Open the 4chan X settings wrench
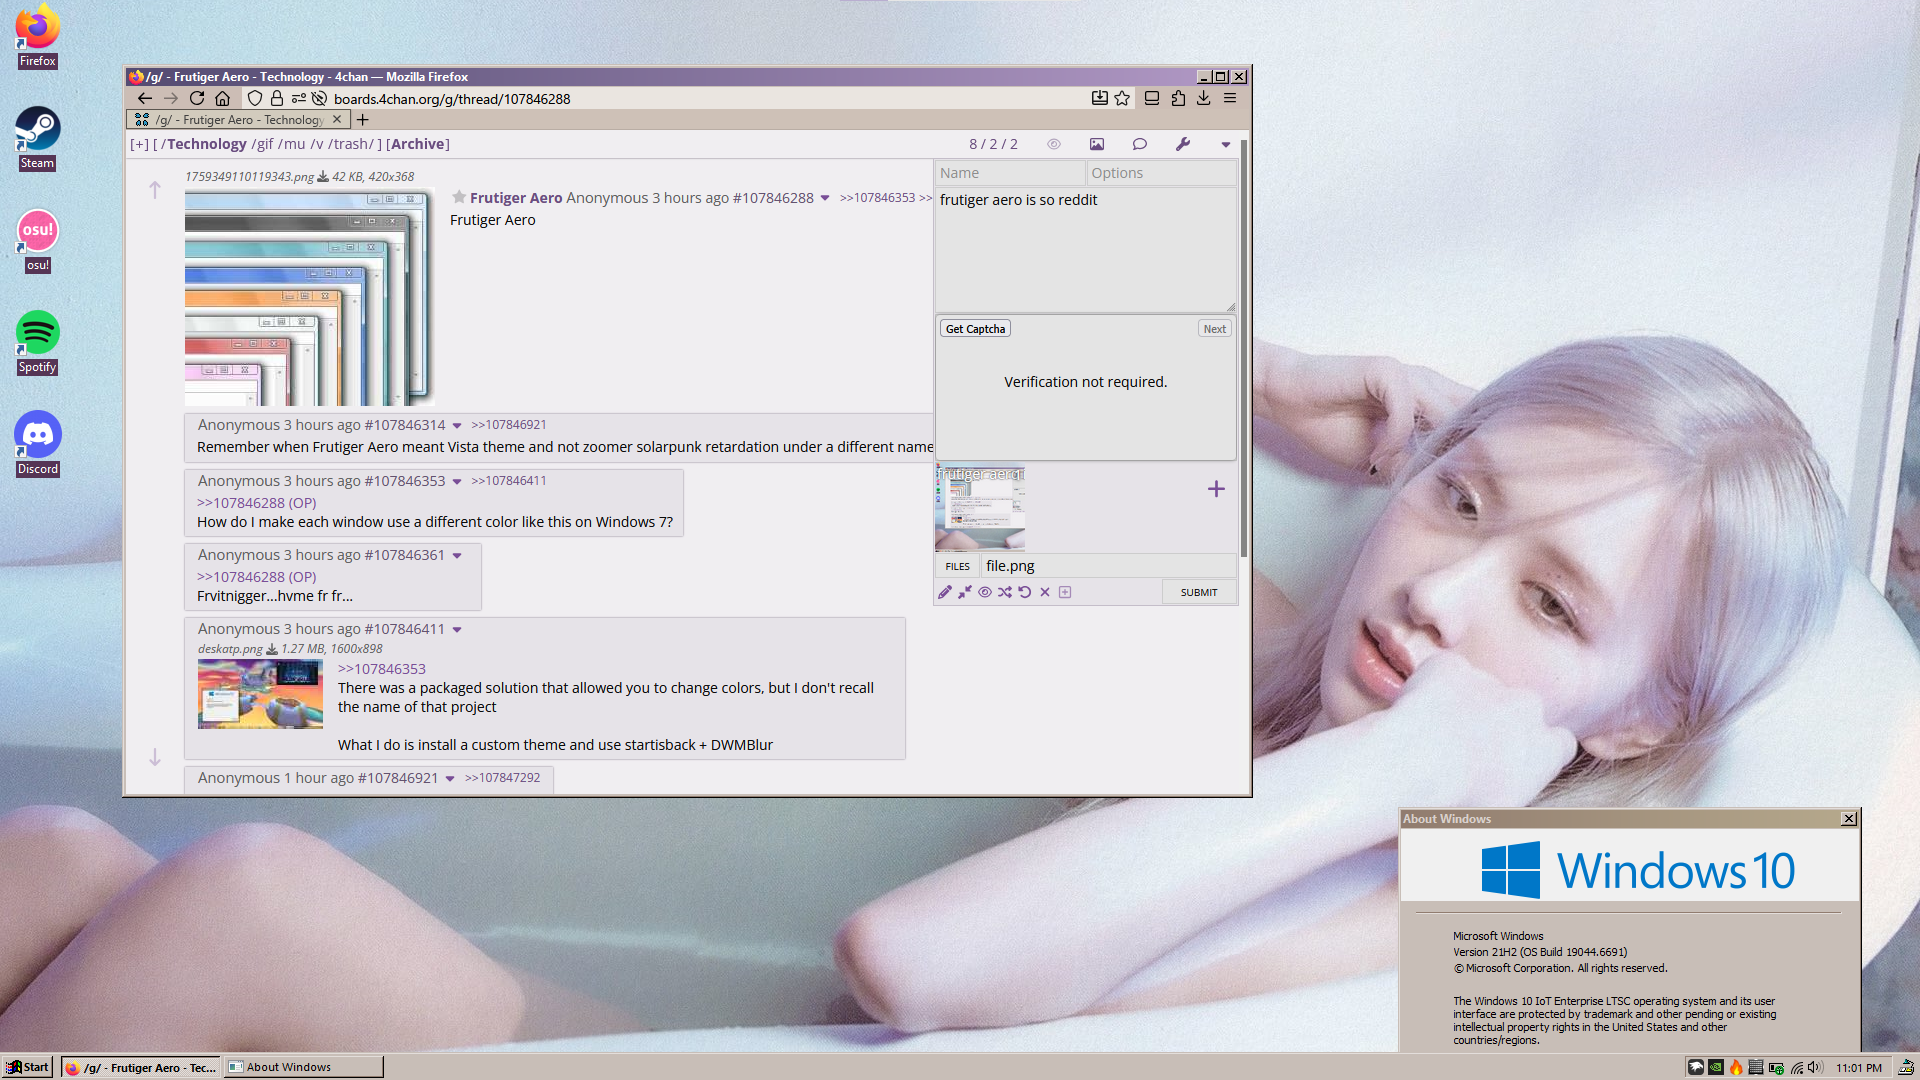 [1183, 144]
